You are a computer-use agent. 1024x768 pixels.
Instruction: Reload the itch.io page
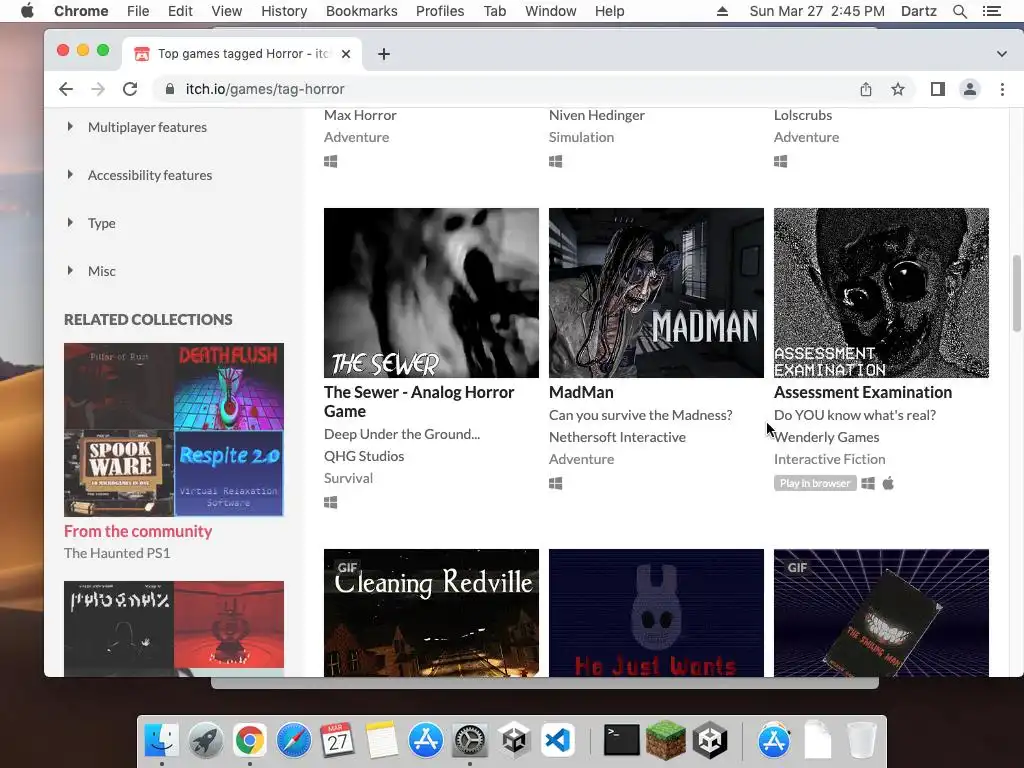pos(130,89)
